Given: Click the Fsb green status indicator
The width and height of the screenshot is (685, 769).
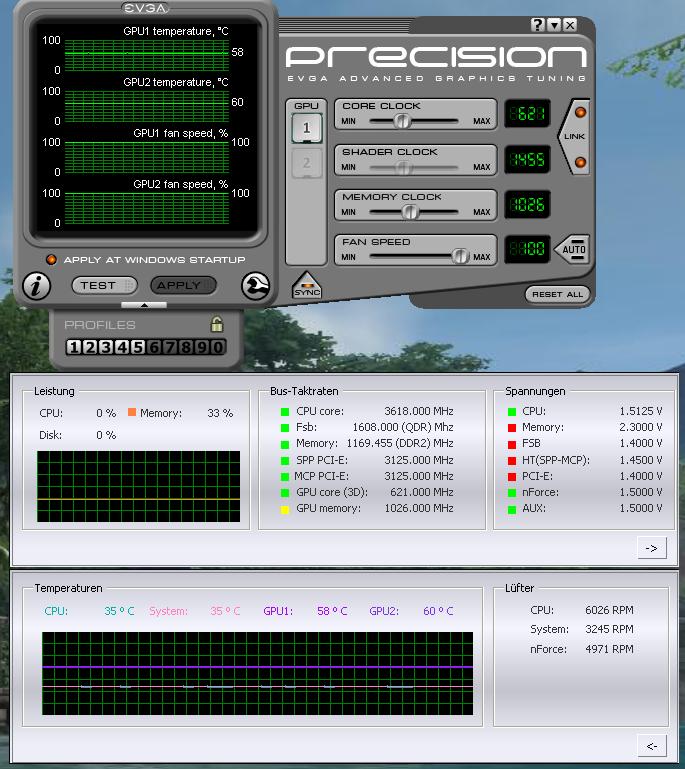Looking at the screenshot, I should point(284,428).
